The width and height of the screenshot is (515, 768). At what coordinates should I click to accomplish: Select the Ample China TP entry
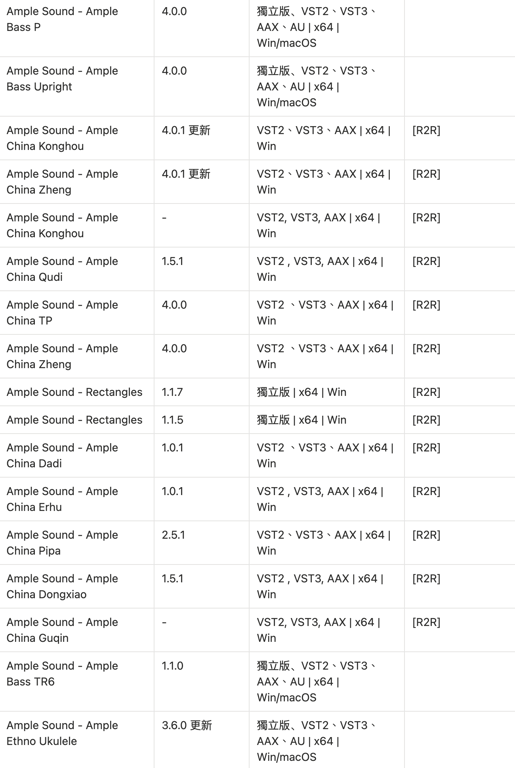pyautogui.click(x=62, y=312)
